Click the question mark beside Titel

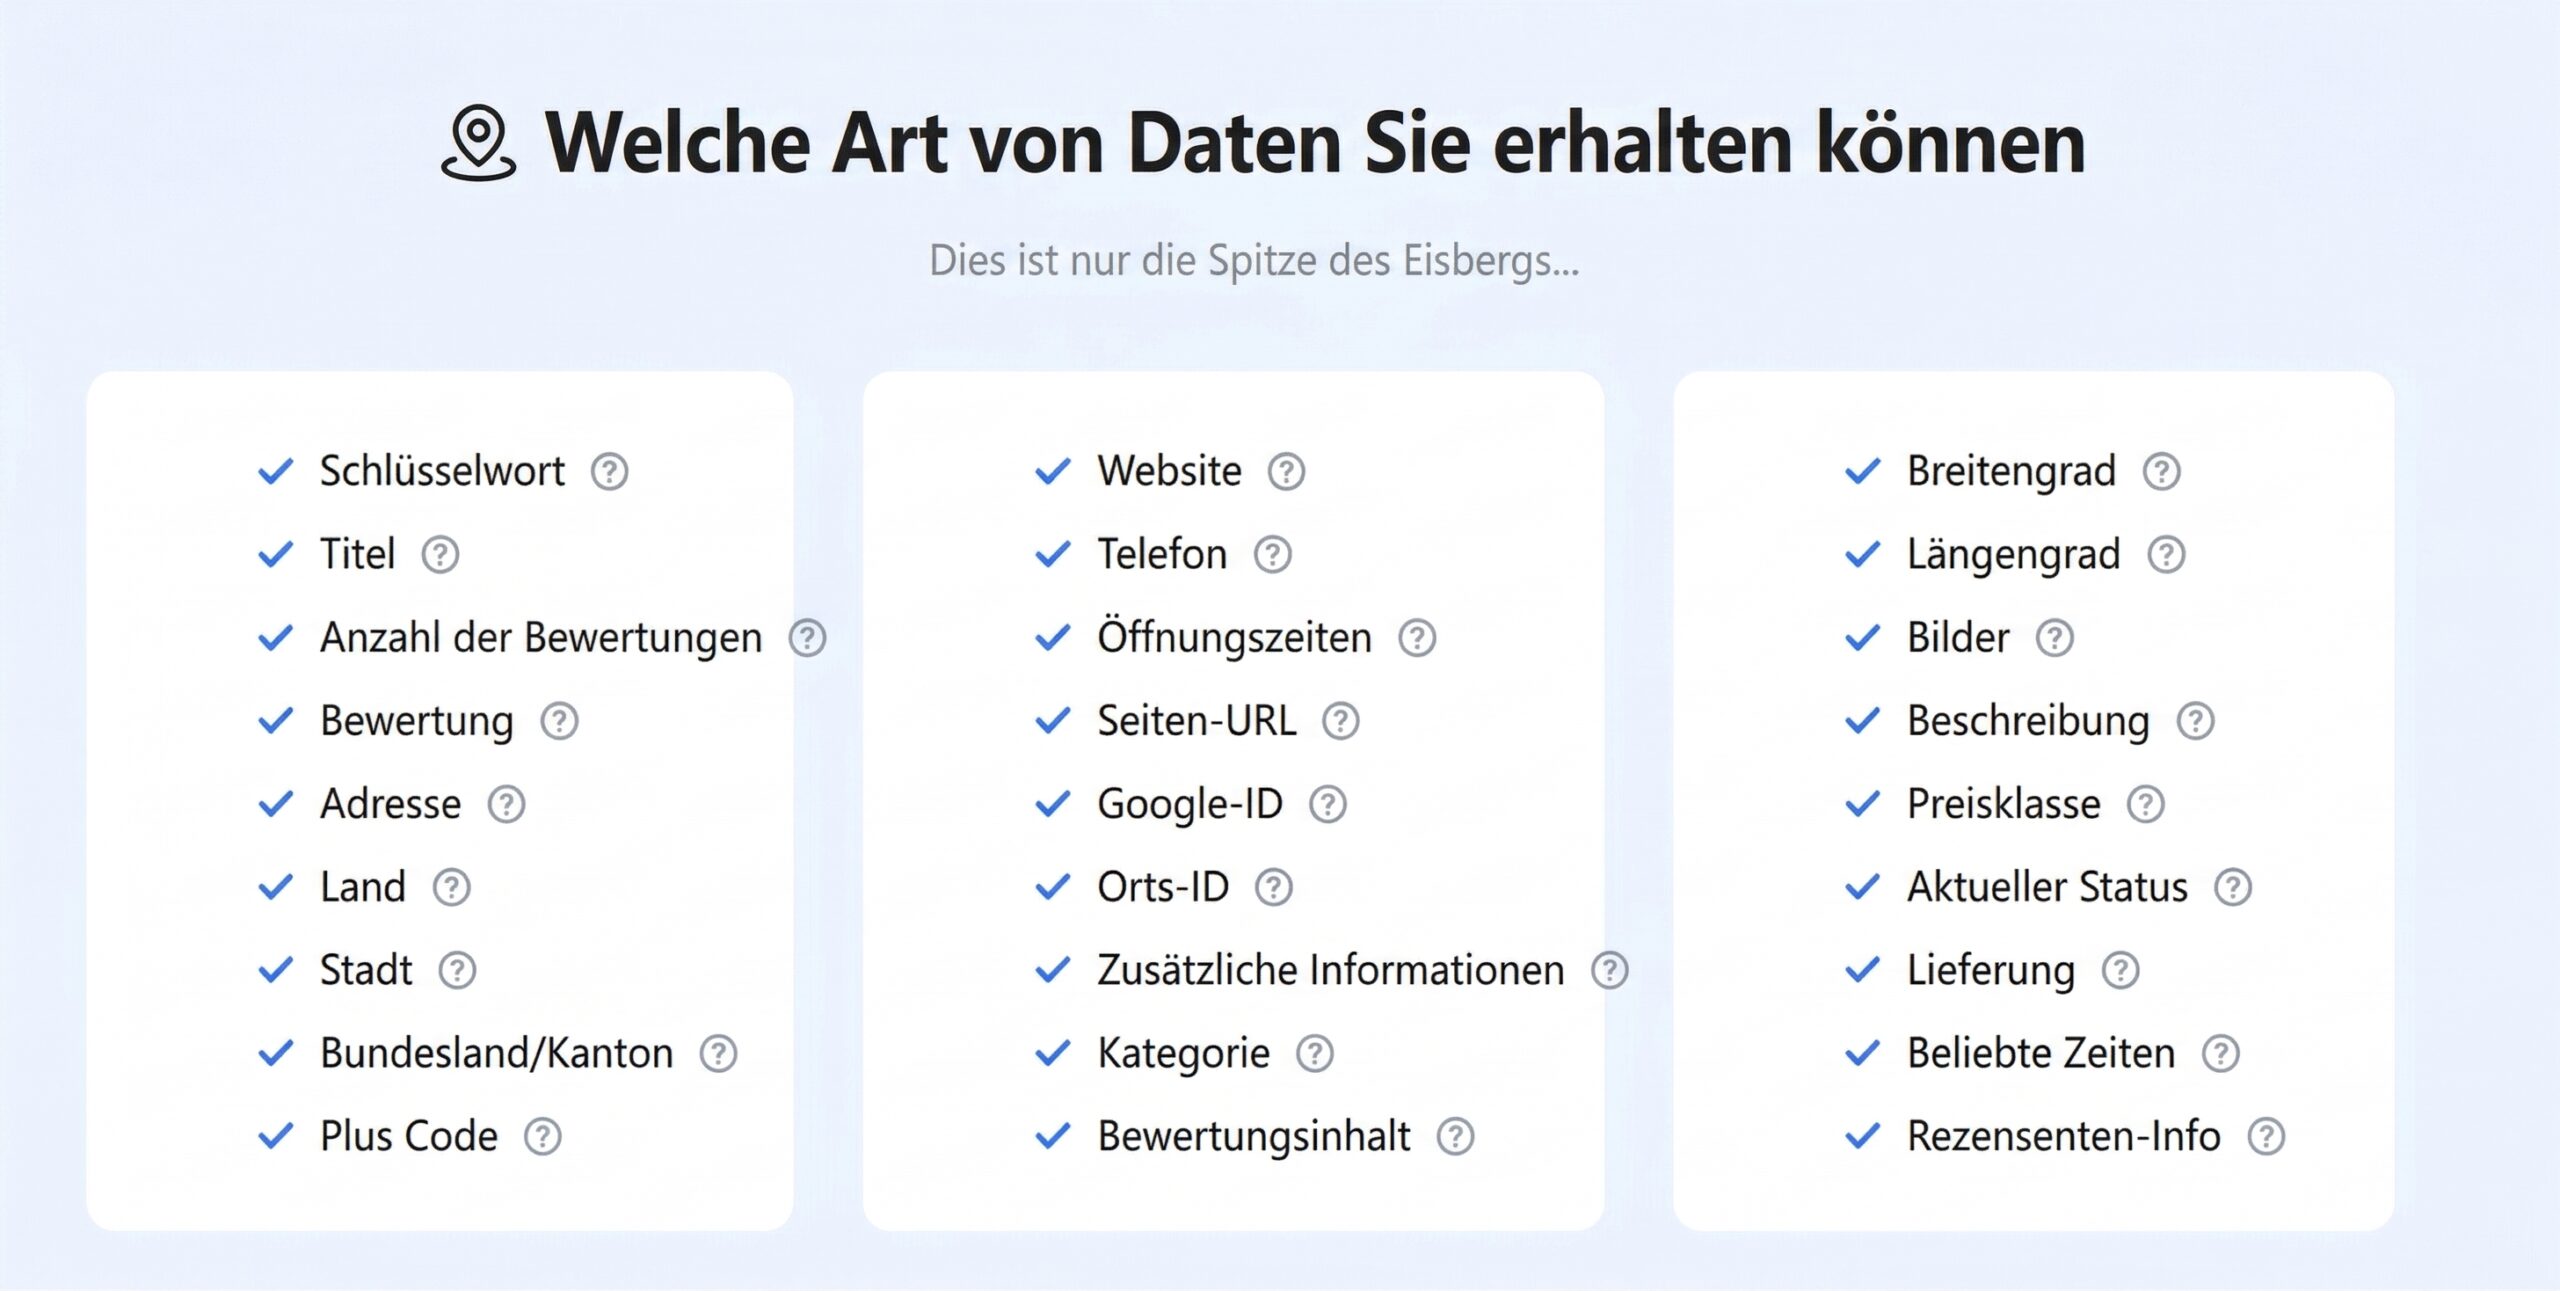click(x=440, y=554)
